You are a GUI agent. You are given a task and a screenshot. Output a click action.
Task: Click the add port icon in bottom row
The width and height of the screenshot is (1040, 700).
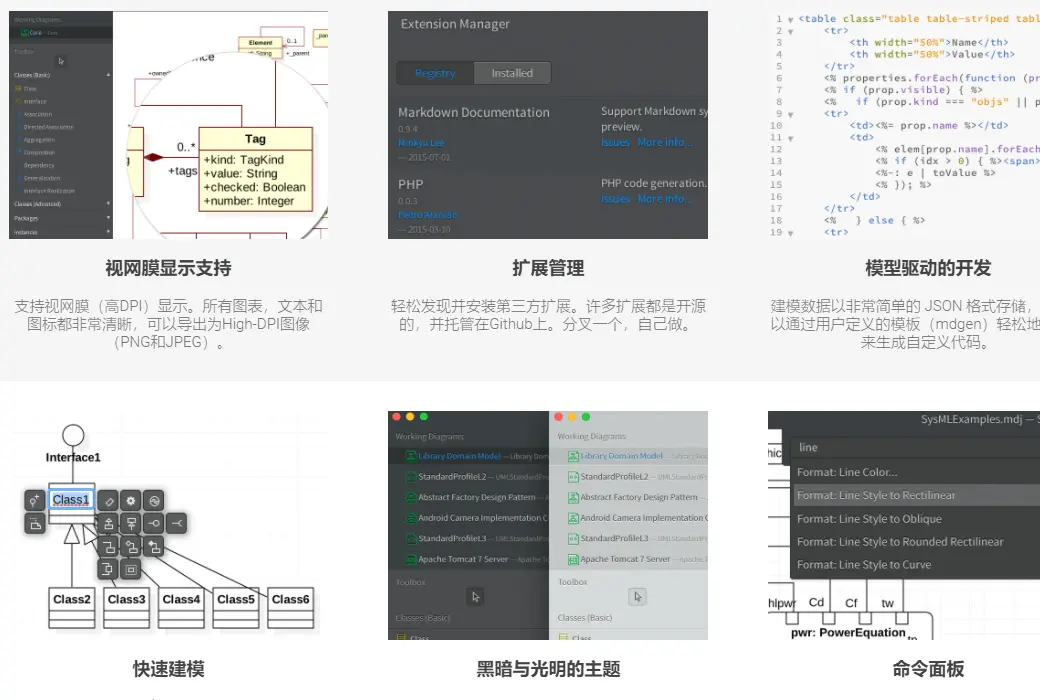tap(107, 569)
